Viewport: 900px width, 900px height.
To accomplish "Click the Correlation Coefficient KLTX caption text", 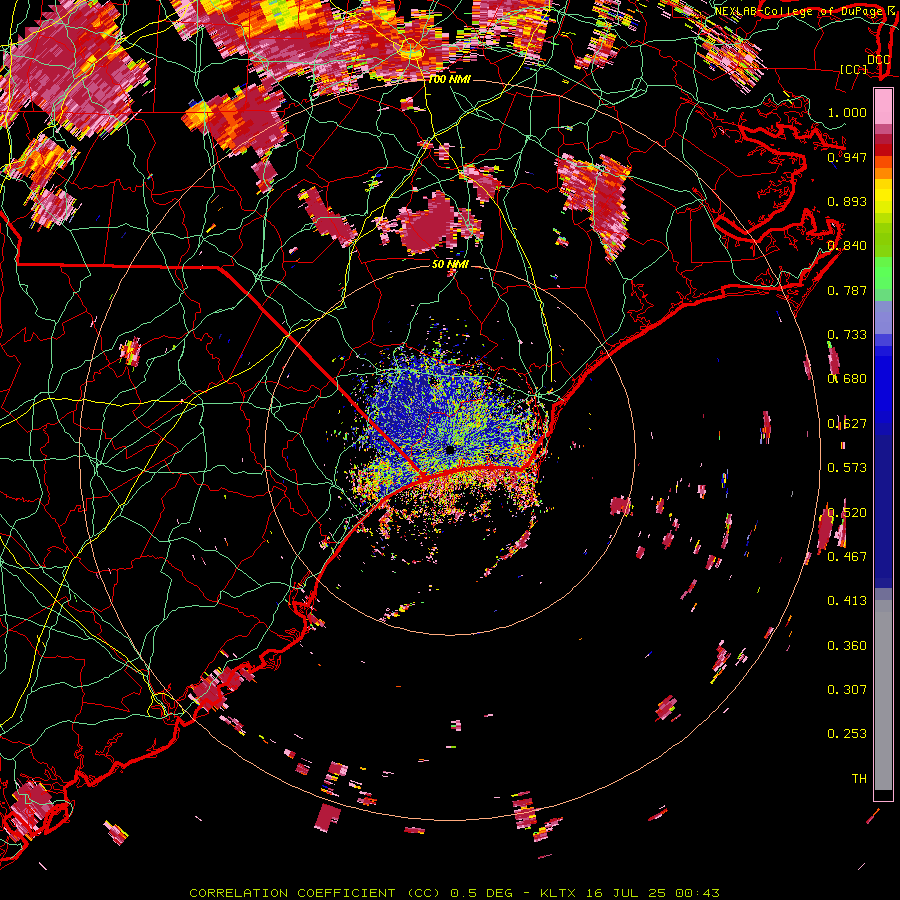I will 454,893.
